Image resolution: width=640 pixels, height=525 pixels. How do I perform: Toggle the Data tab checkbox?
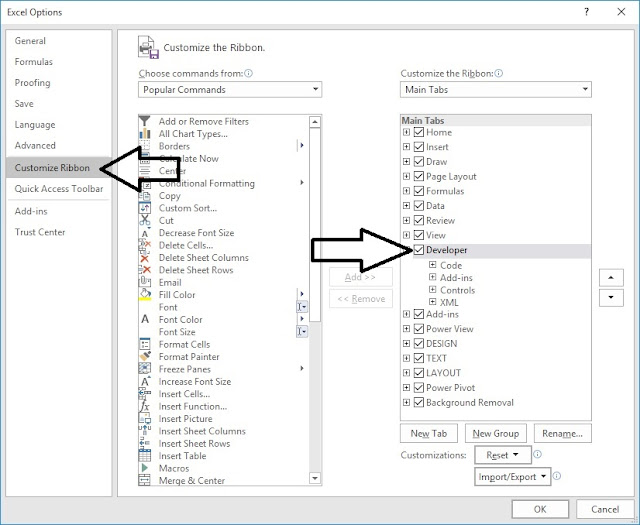[x=419, y=206]
